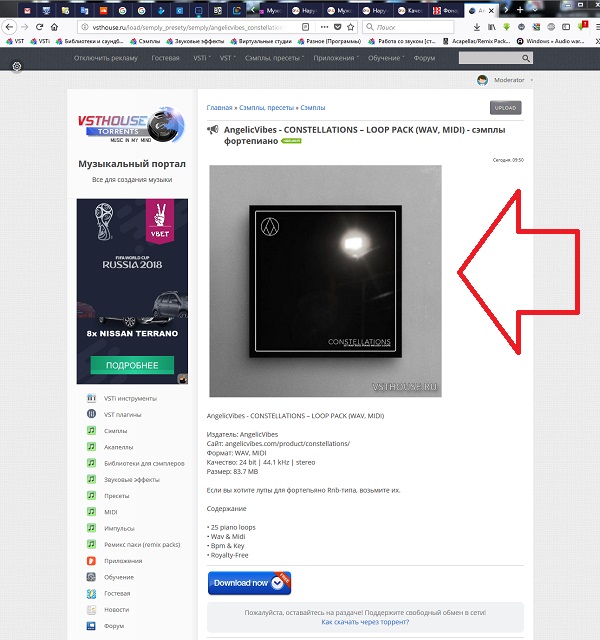
Task: Open the settings gear icon below navbar
Action: (x=17, y=66)
